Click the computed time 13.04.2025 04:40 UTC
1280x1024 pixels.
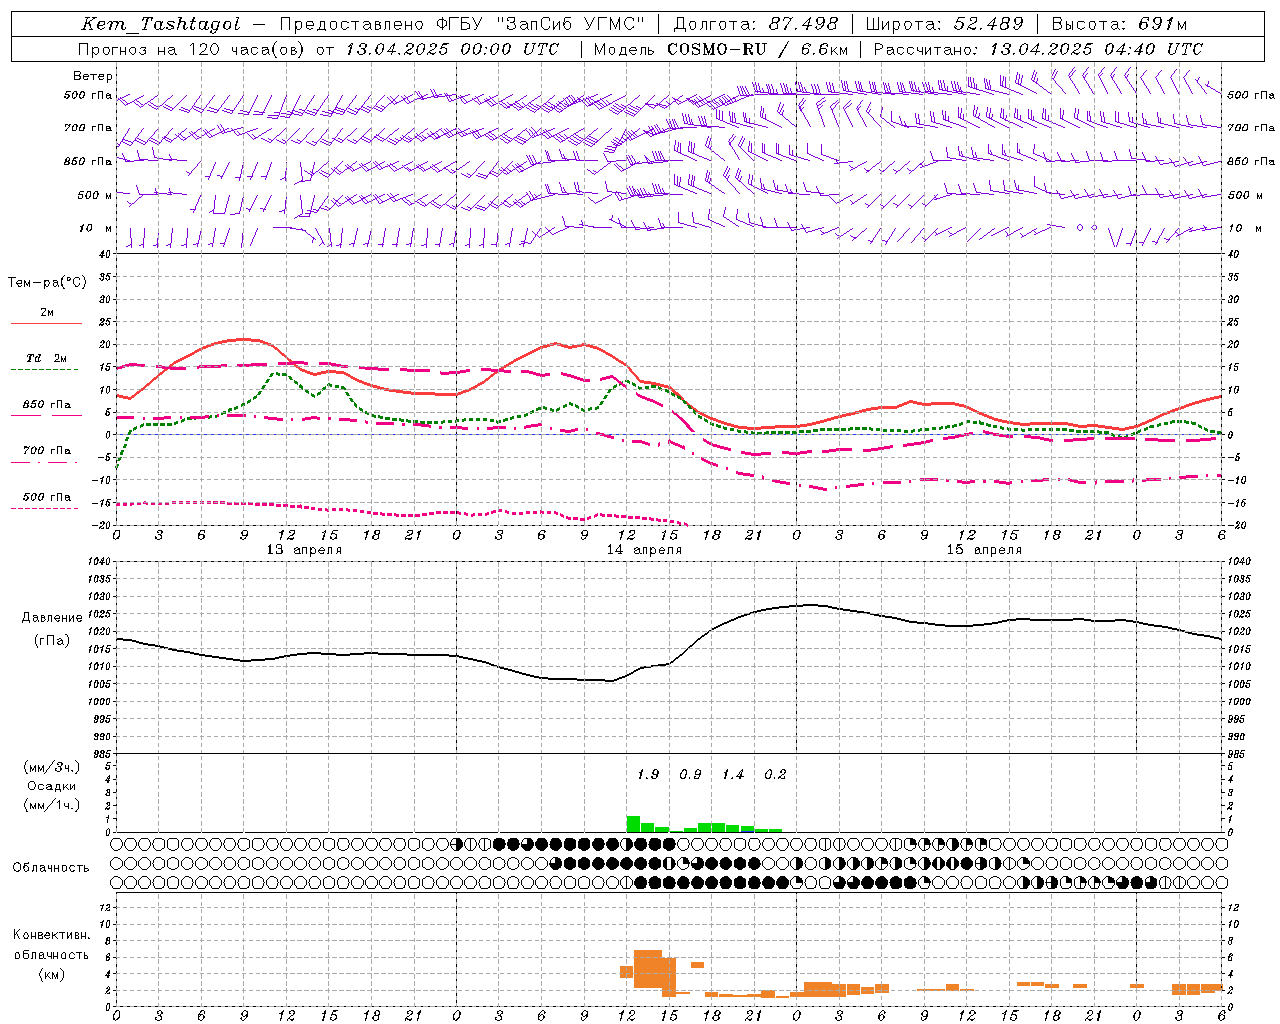click(x=1096, y=49)
